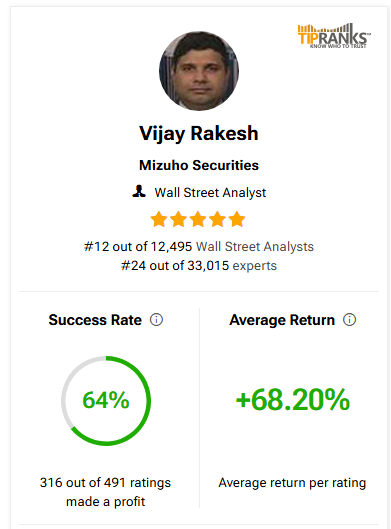Click the third rating star

tap(198, 219)
